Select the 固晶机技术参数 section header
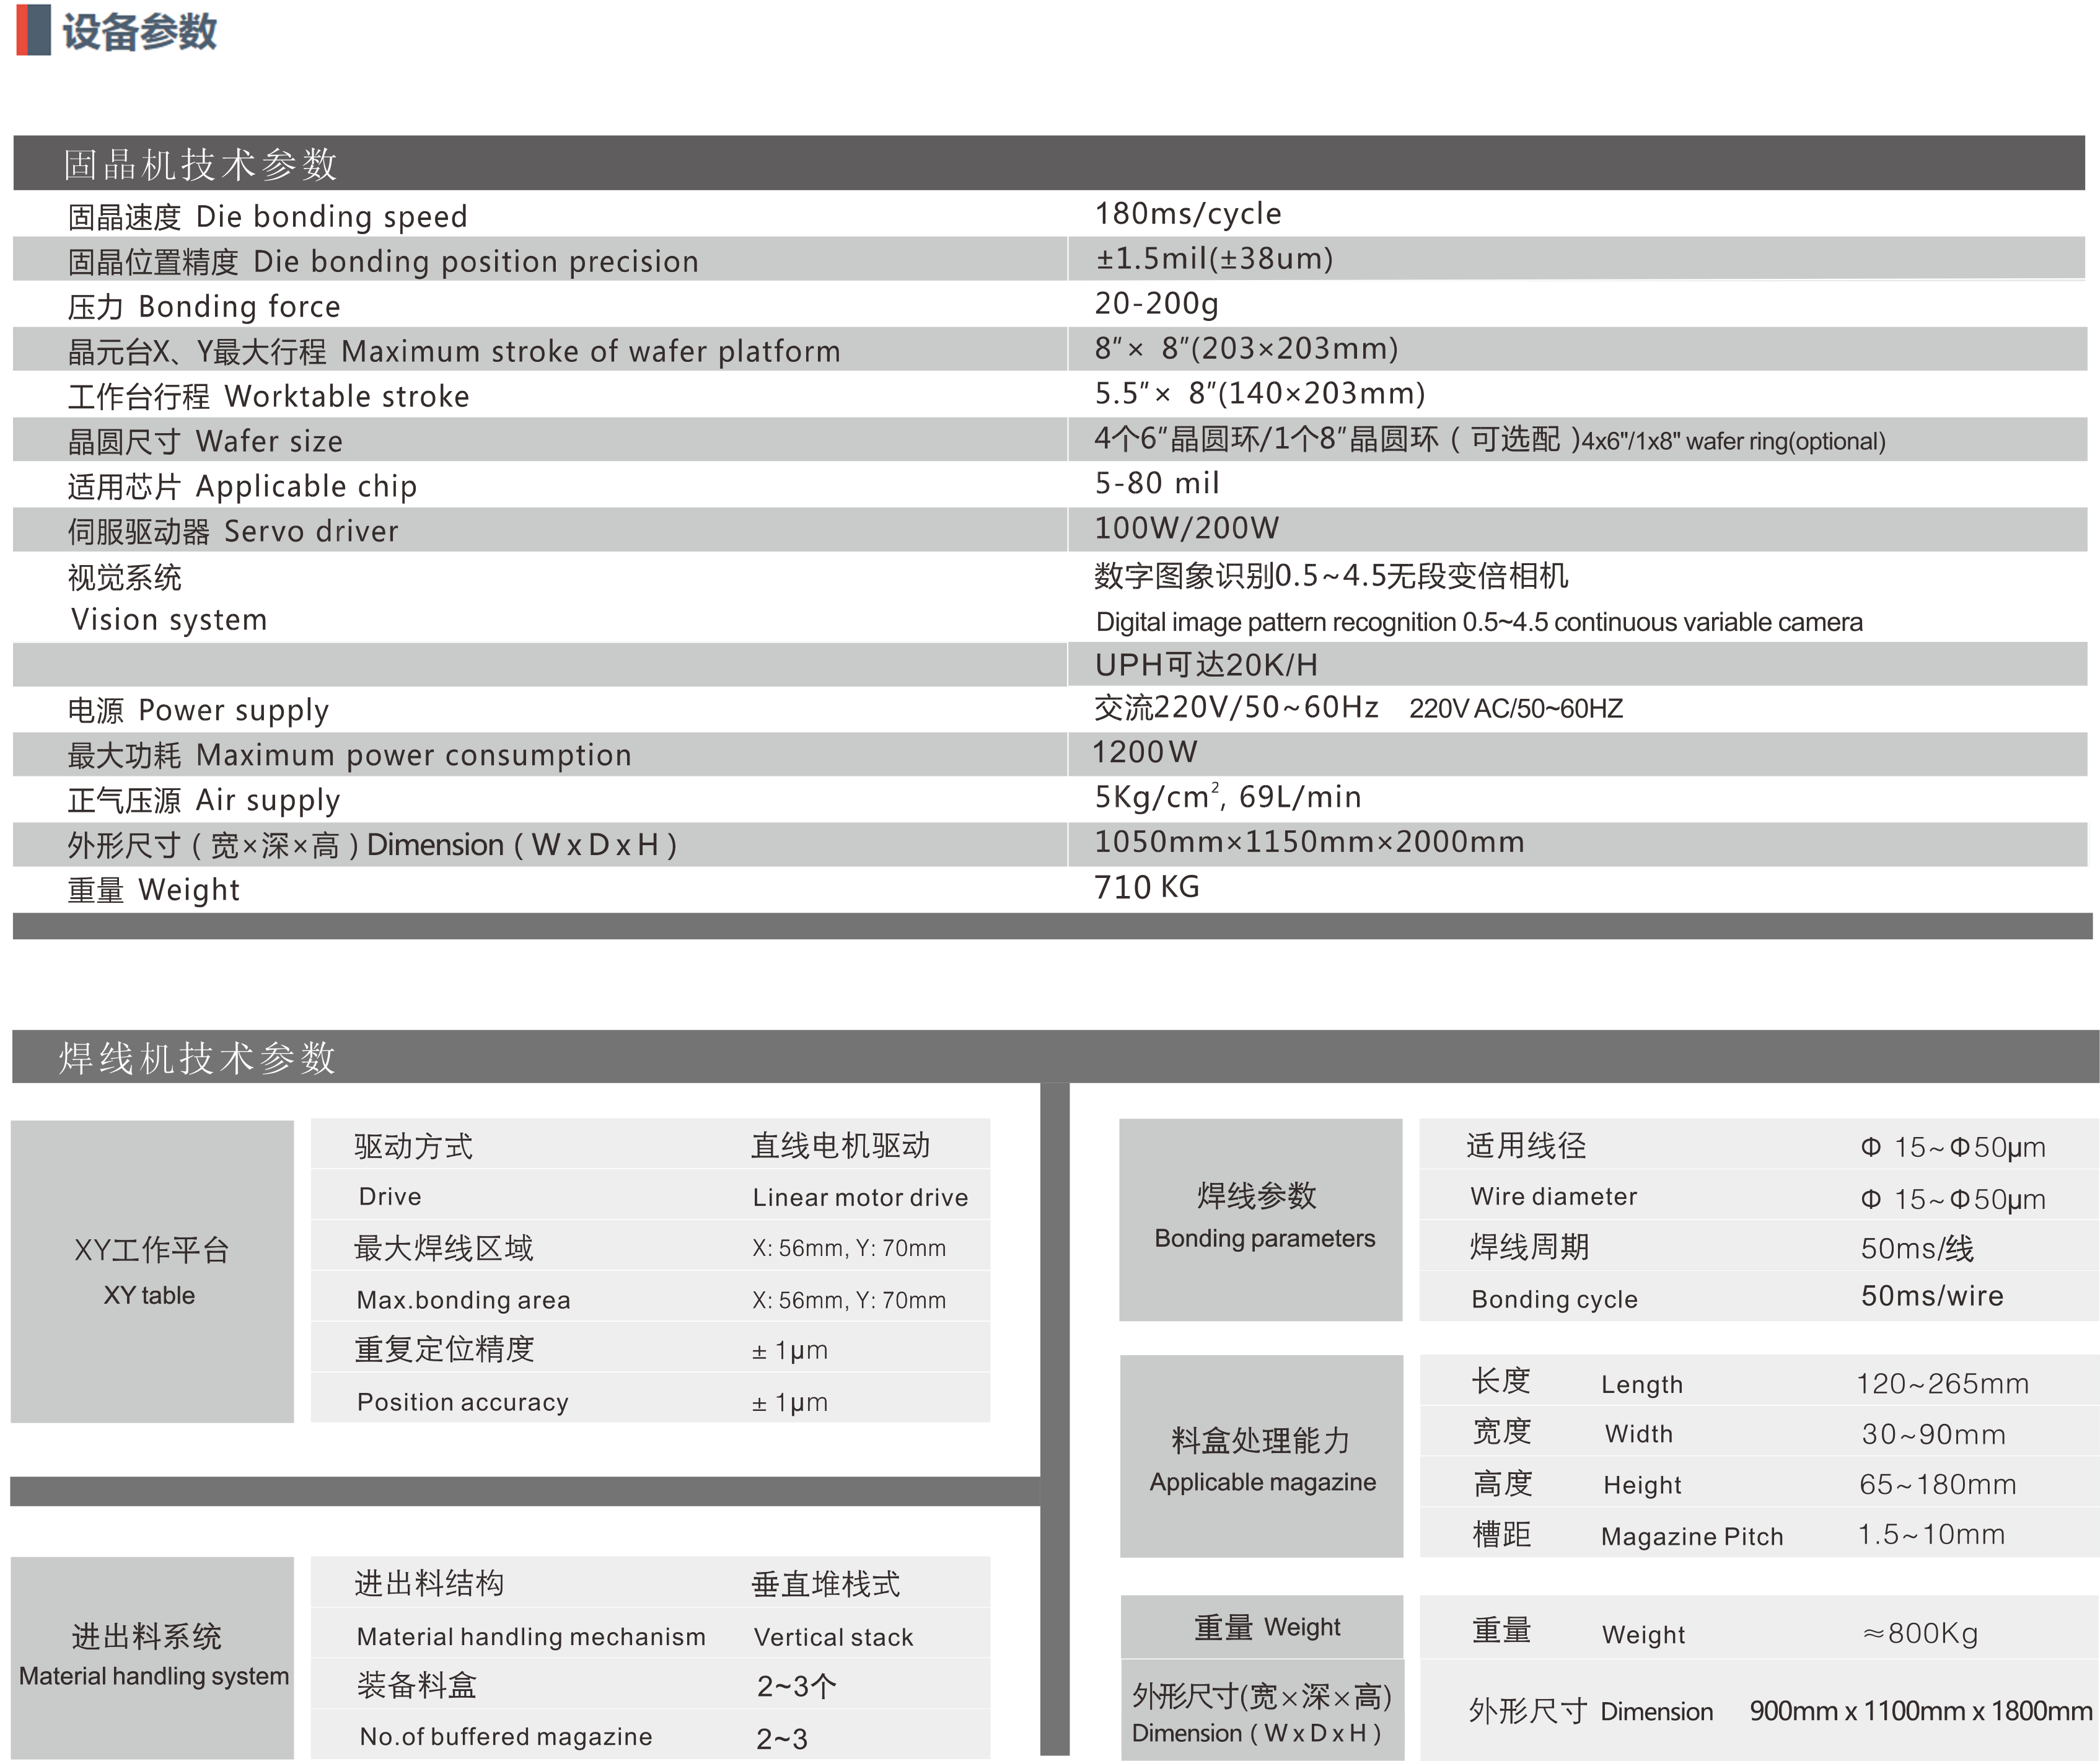Screen dimensions: 2100x1761 point(200,164)
